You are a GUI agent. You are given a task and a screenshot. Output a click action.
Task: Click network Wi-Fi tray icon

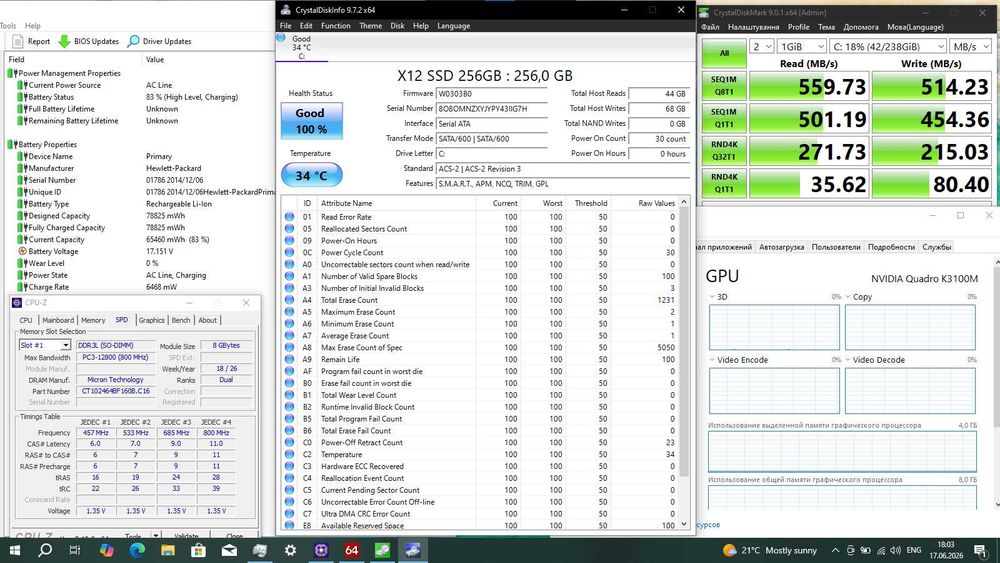click(881, 550)
